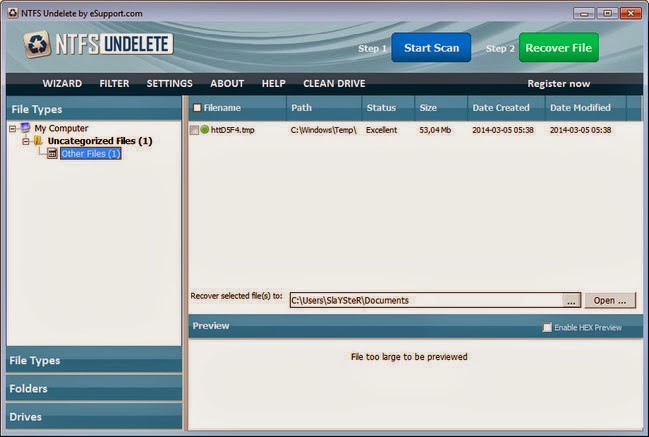649x437 pixels.
Task: Click the created date 2014-03-05 05:38
Action: (503, 130)
